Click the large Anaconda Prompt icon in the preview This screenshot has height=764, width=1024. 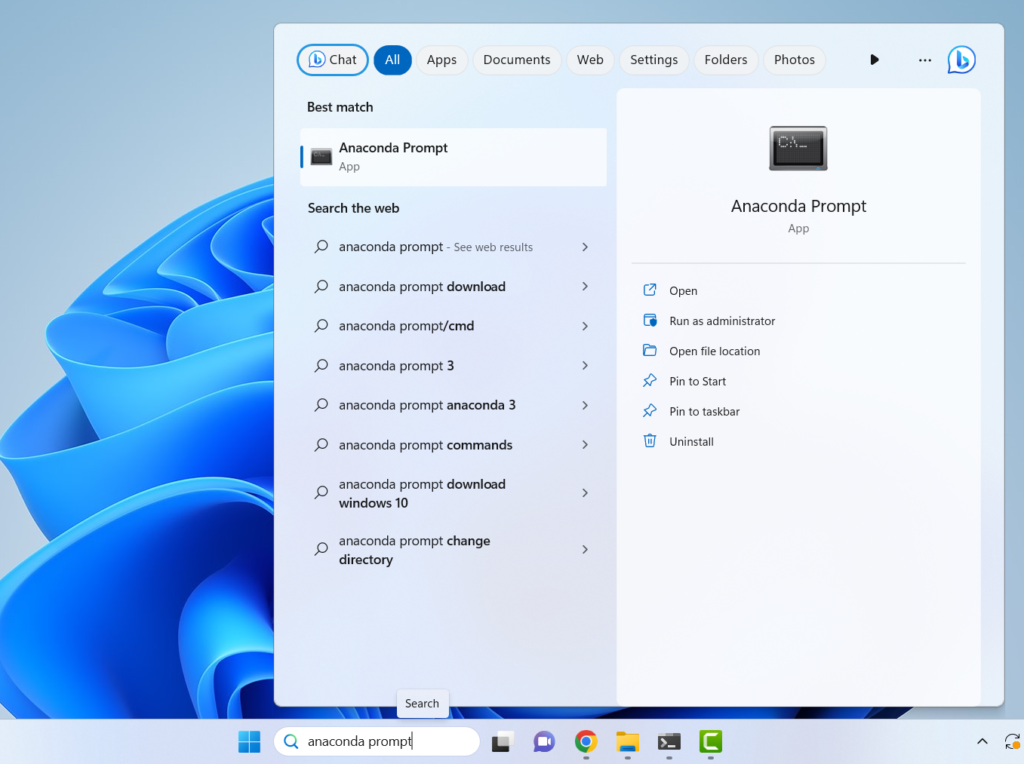pyautogui.click(x=798, y=148)
